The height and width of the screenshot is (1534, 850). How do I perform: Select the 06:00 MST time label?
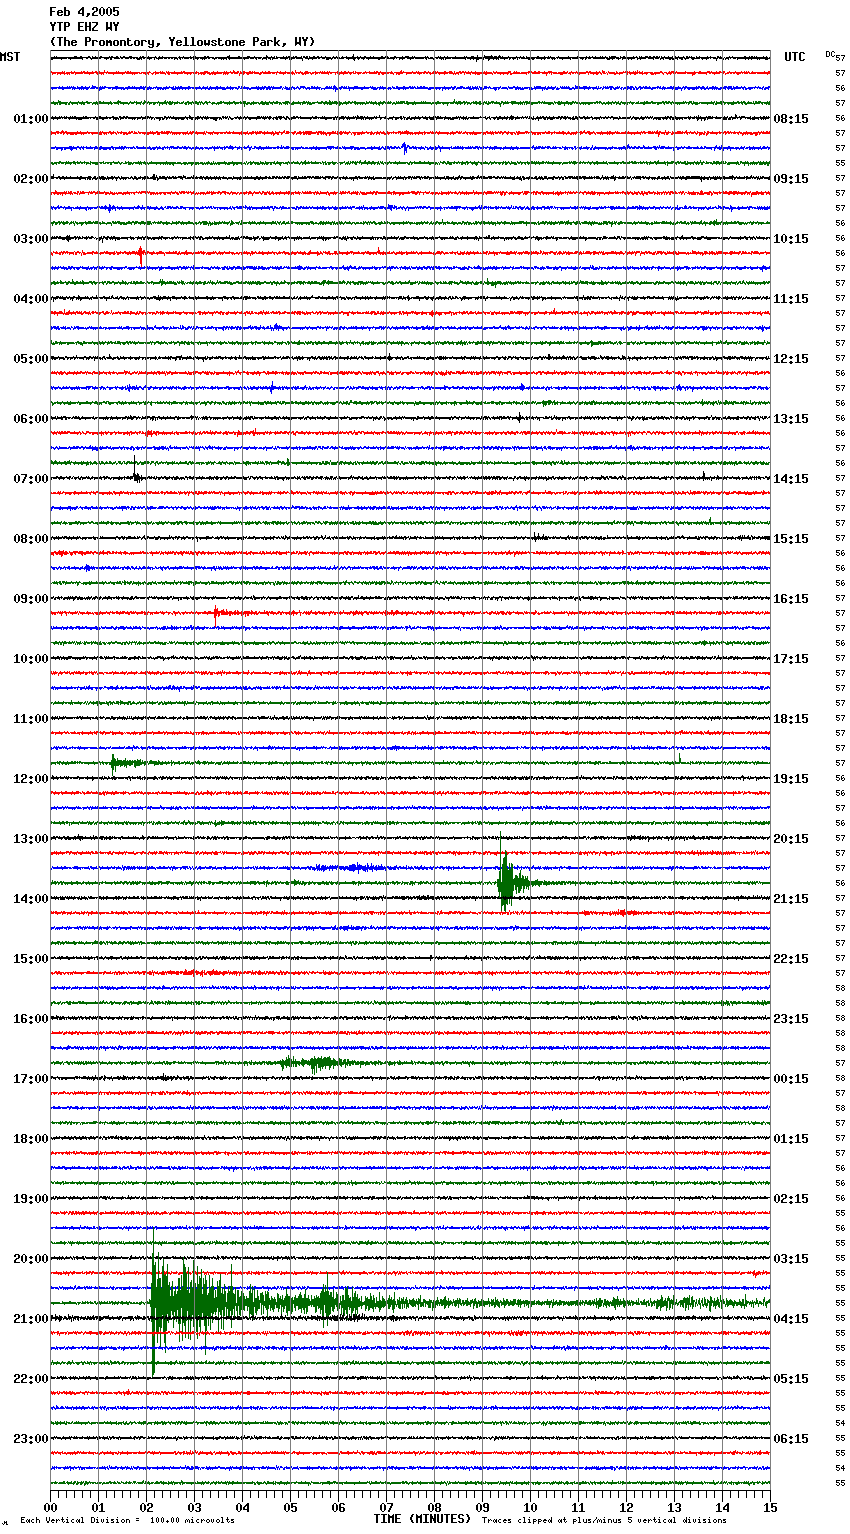coord(30,419)
